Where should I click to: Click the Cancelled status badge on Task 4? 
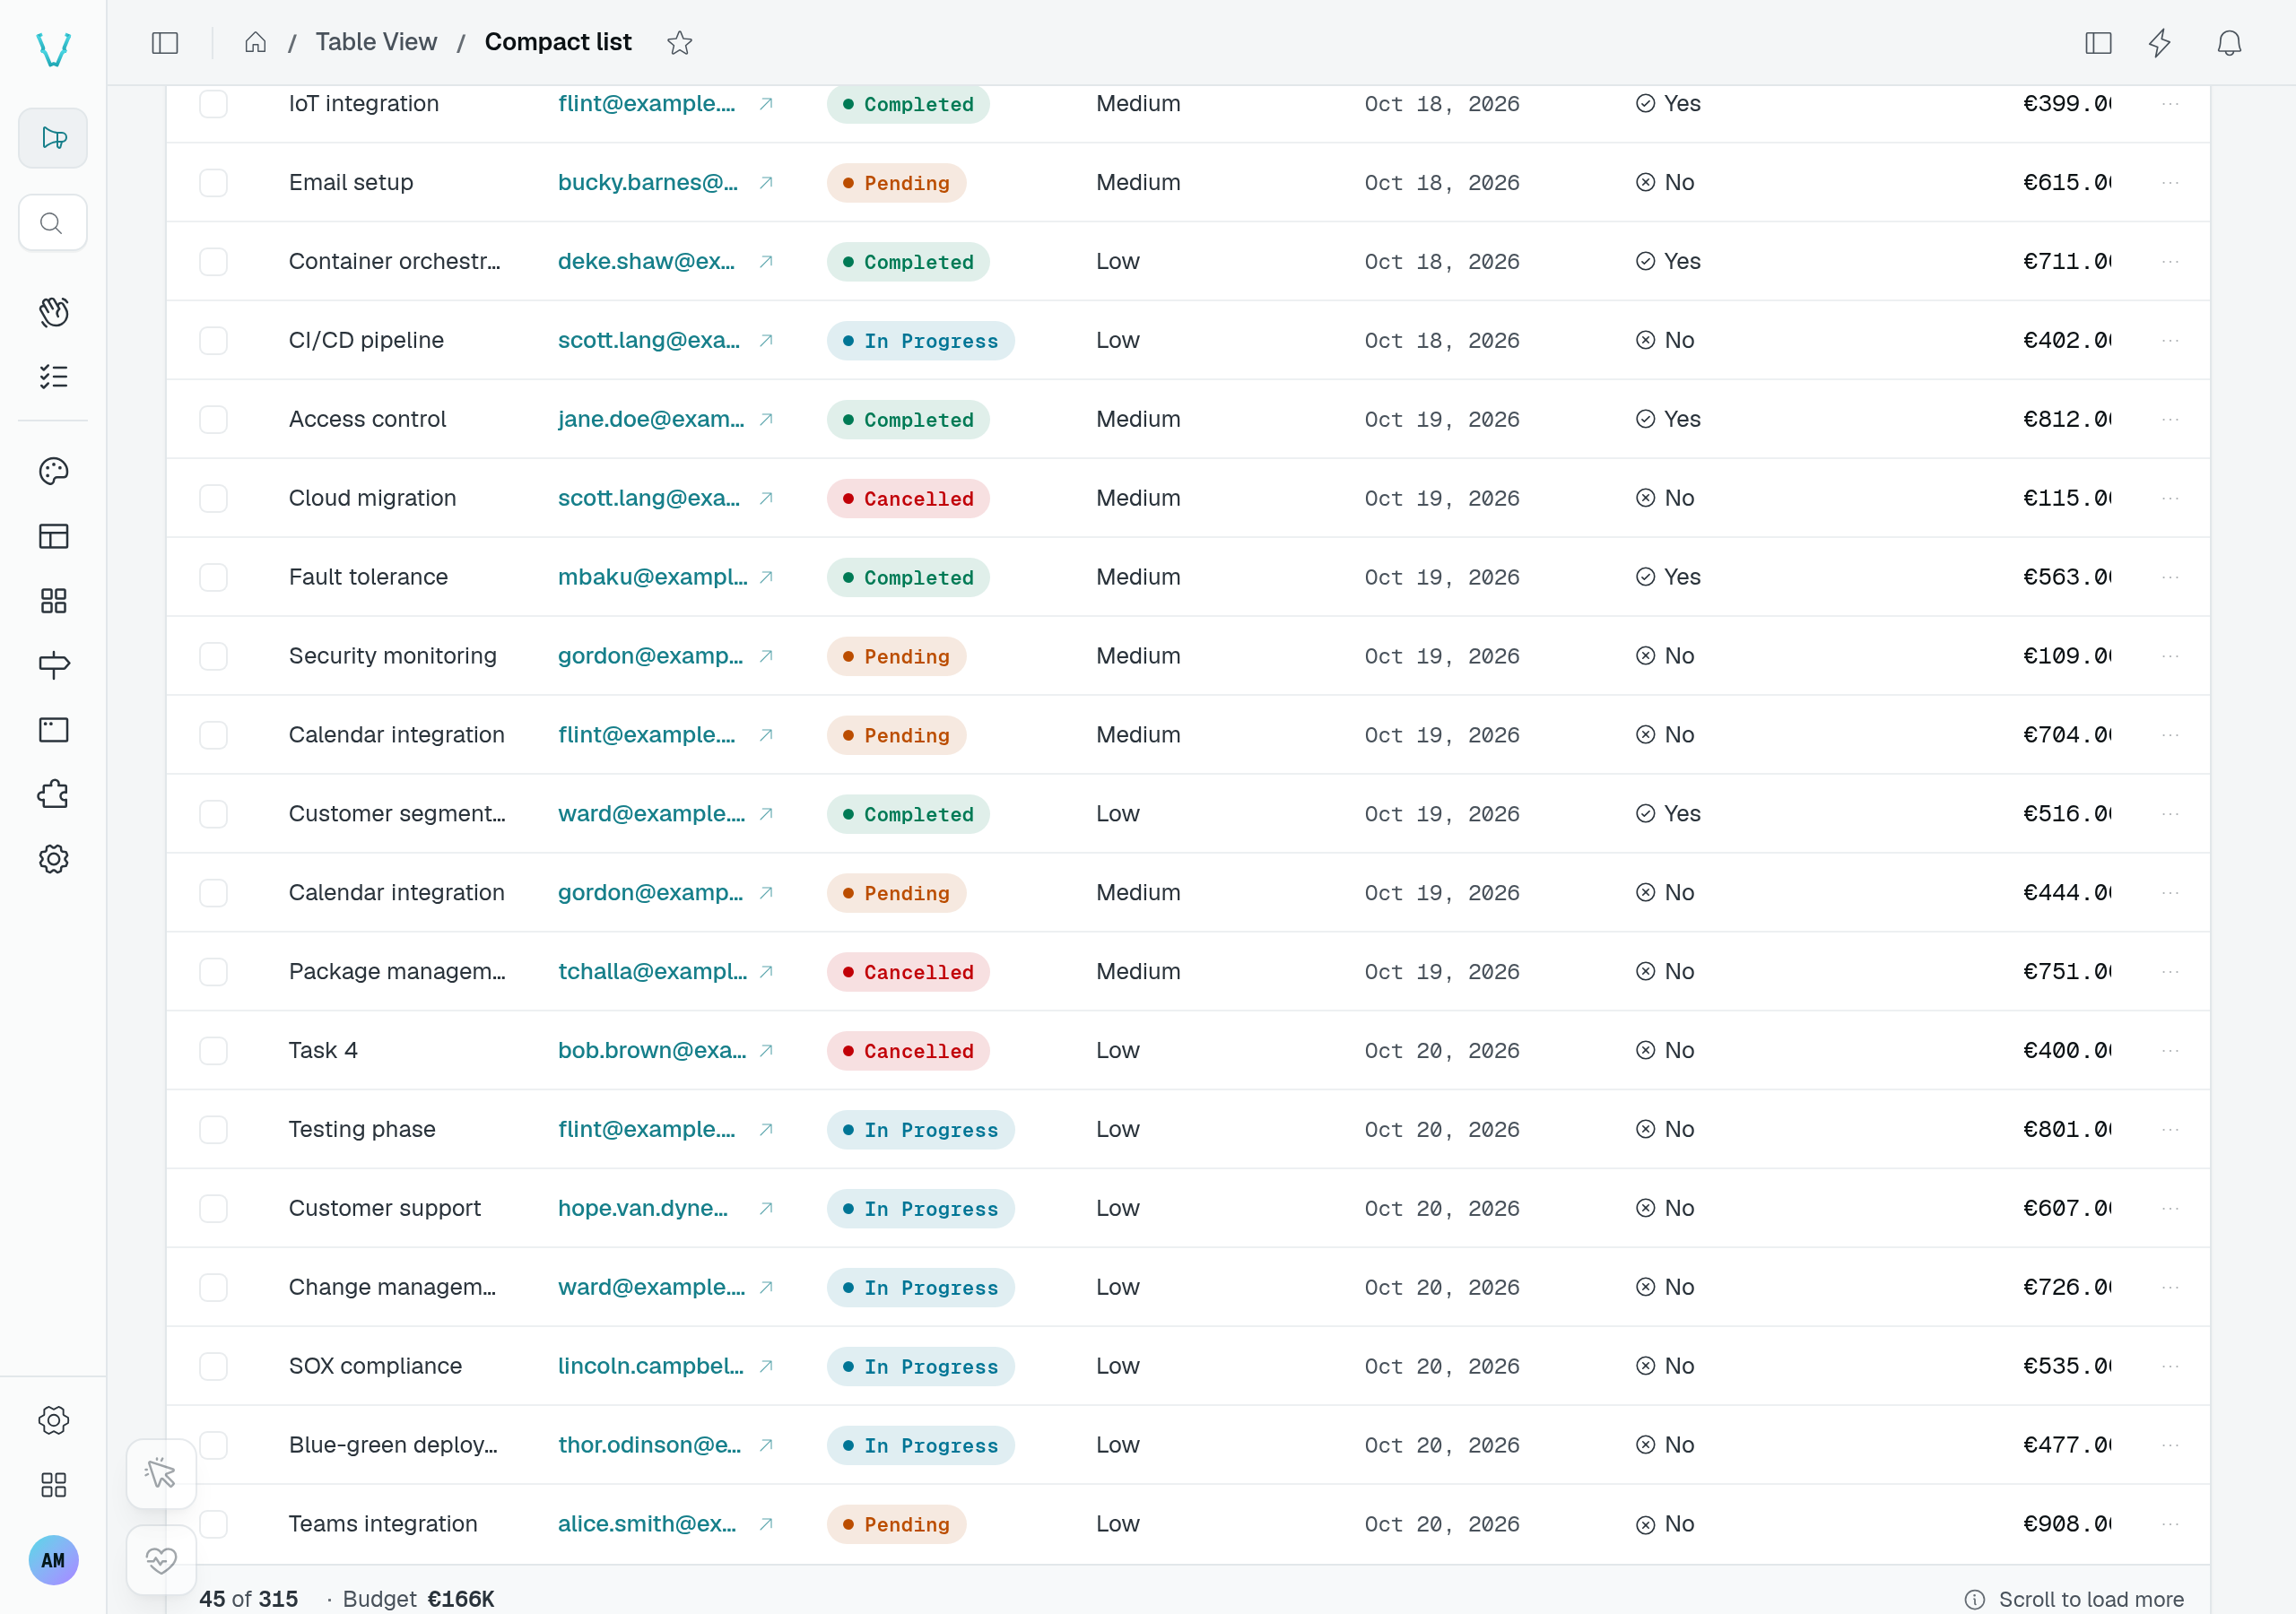(x=908, y=1051)
